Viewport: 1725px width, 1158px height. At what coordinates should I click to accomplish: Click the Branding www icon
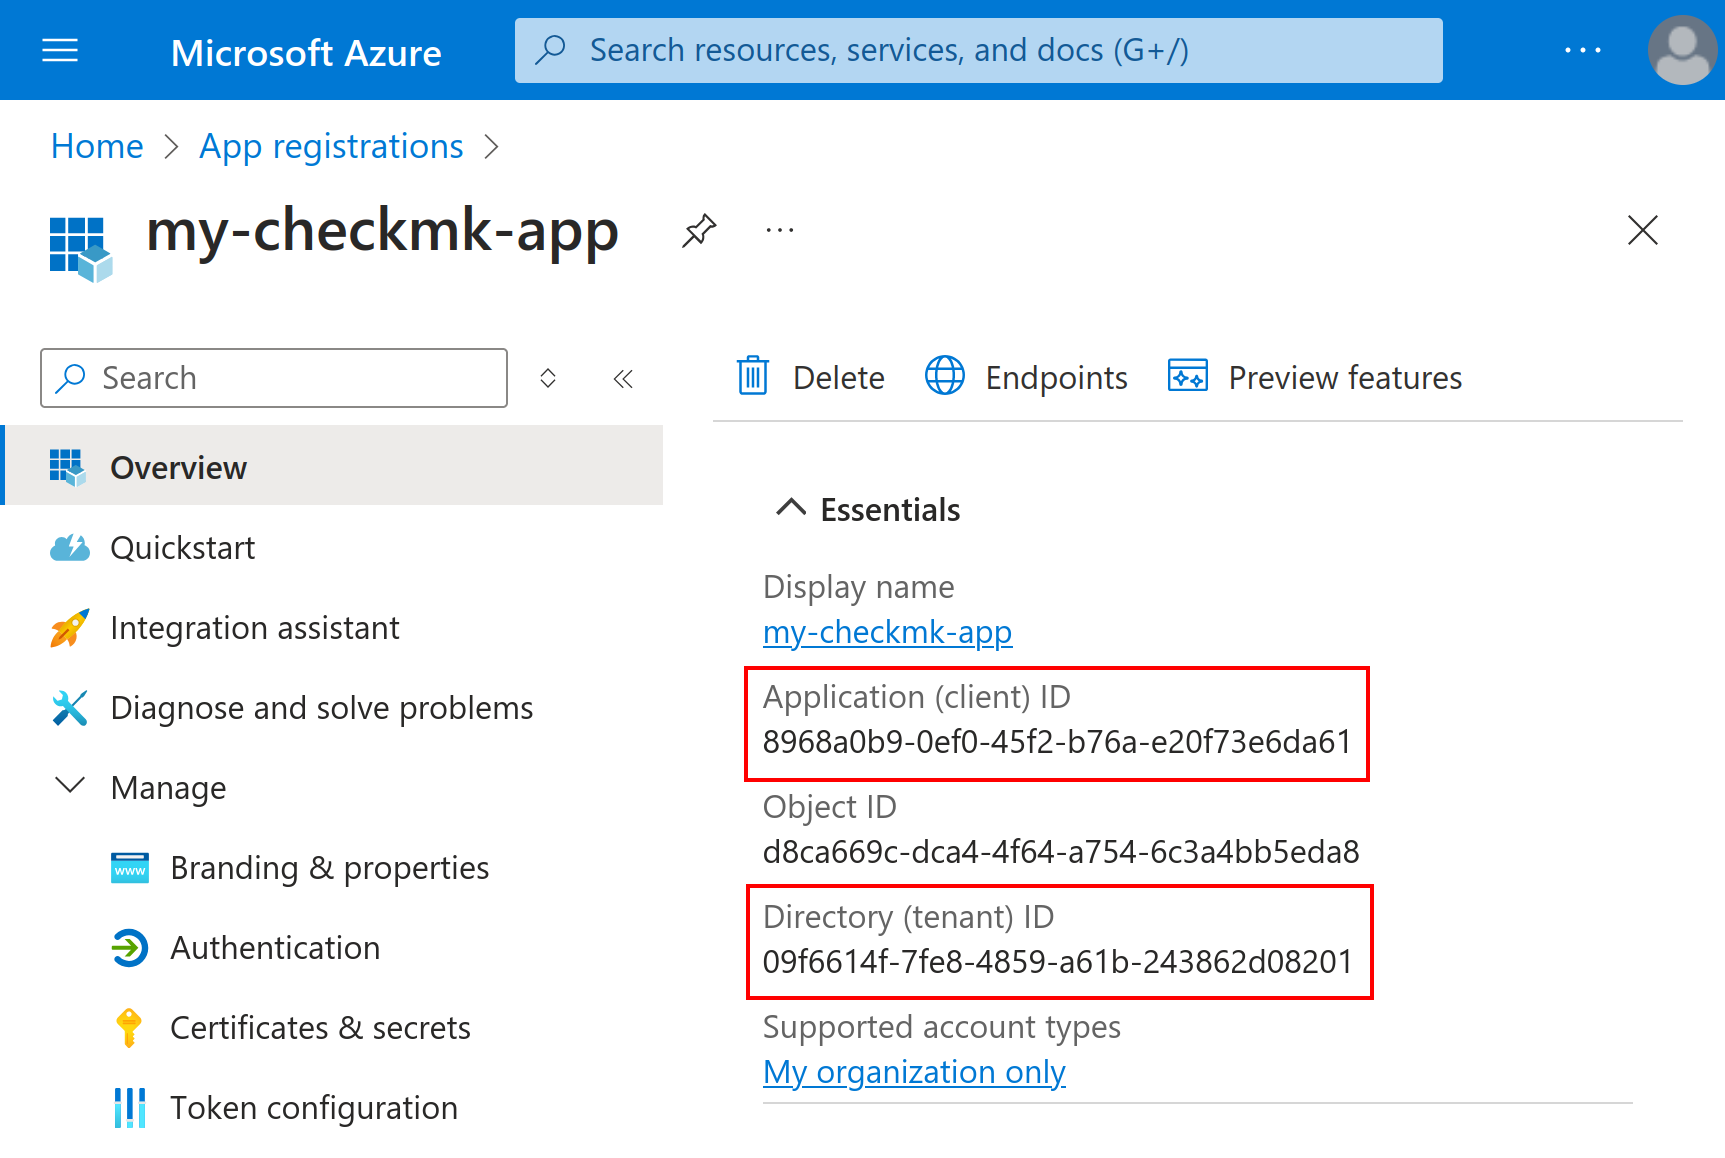click(x=130, y=868)
